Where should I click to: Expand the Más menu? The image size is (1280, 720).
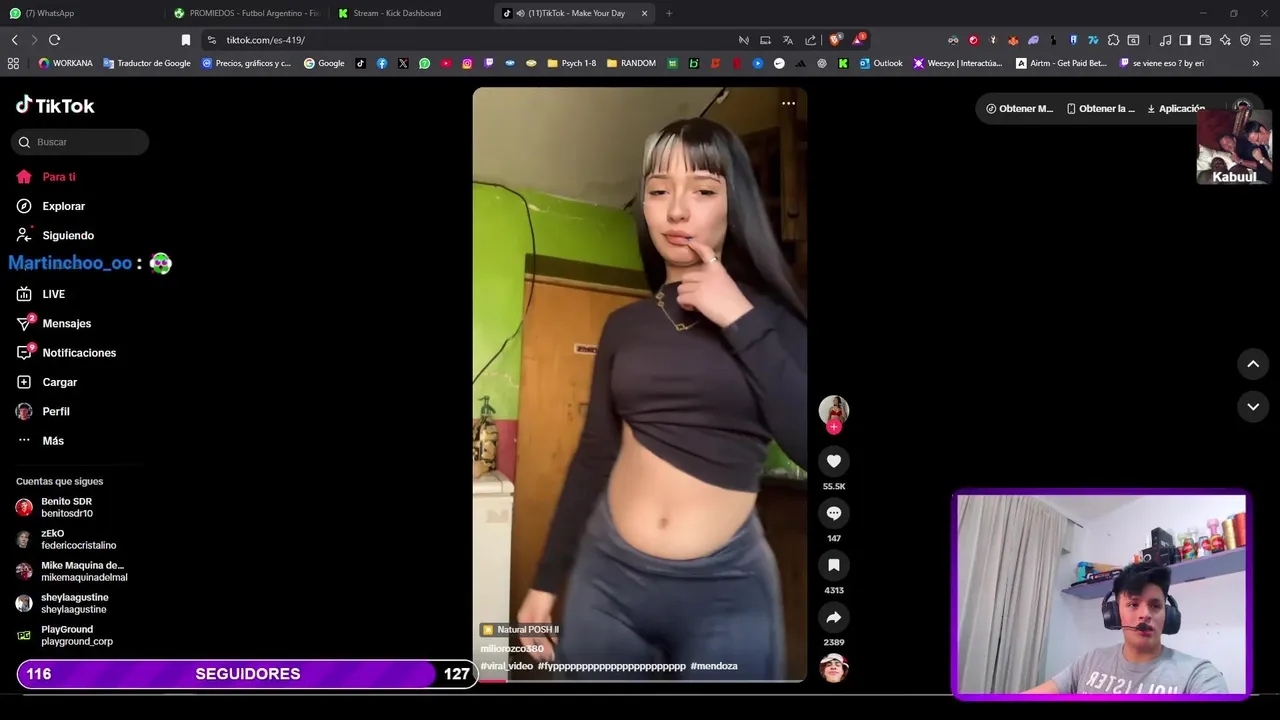(x=40, y=440)
